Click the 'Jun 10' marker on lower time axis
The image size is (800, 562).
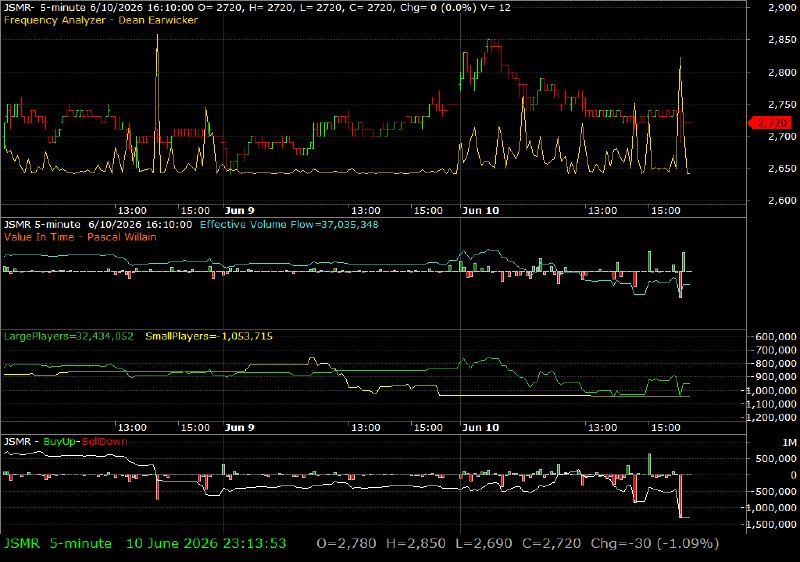[x=481, y=427]
